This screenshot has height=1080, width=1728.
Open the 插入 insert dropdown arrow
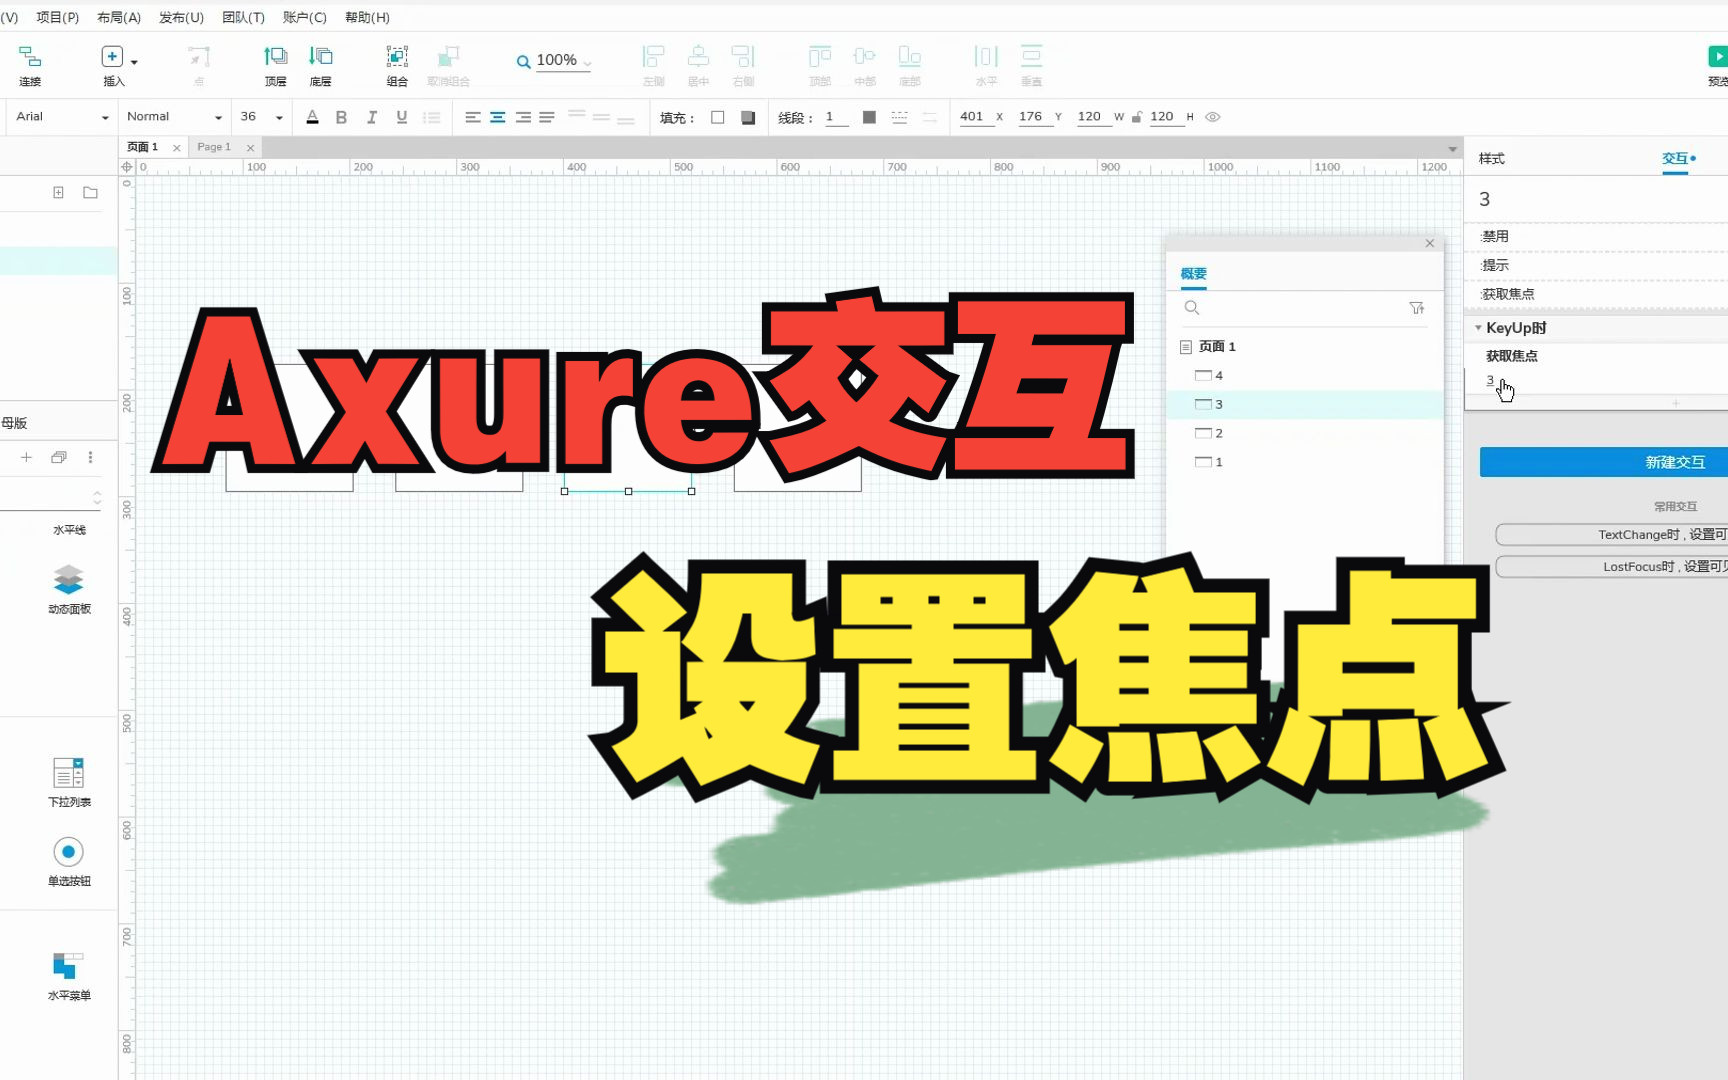pos(134,62)
